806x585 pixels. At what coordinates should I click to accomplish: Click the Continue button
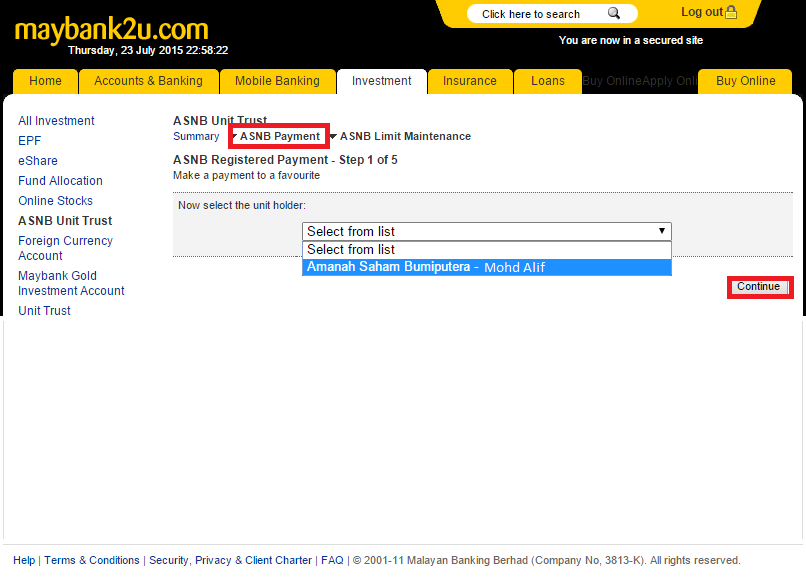pos(760,287)
